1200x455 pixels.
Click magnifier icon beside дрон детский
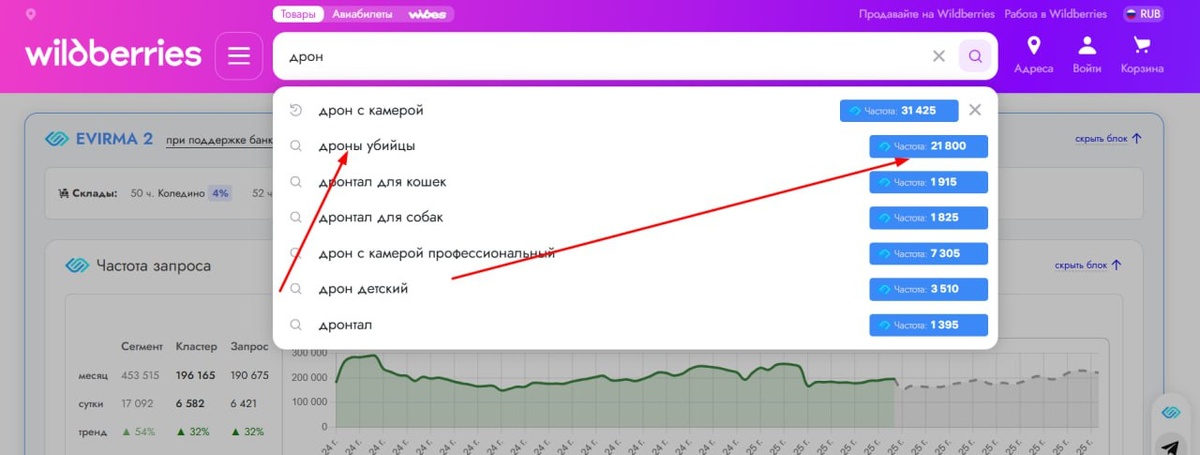[x=295, y=289]
